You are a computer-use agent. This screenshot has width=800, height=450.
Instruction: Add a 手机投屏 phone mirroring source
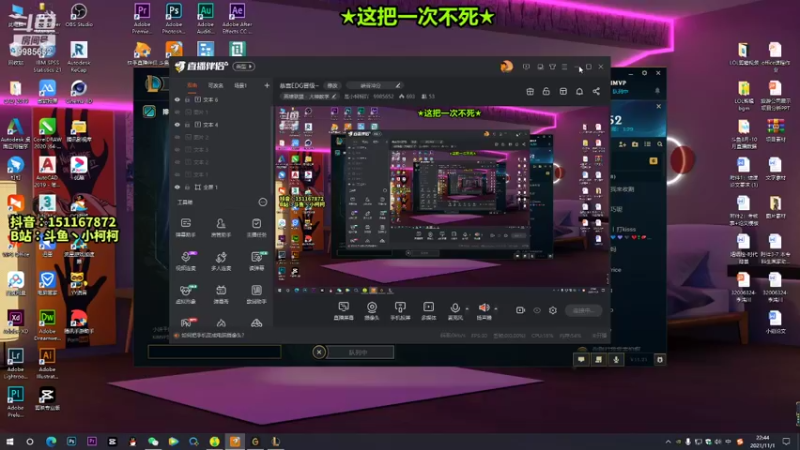(x=400, y=310)
